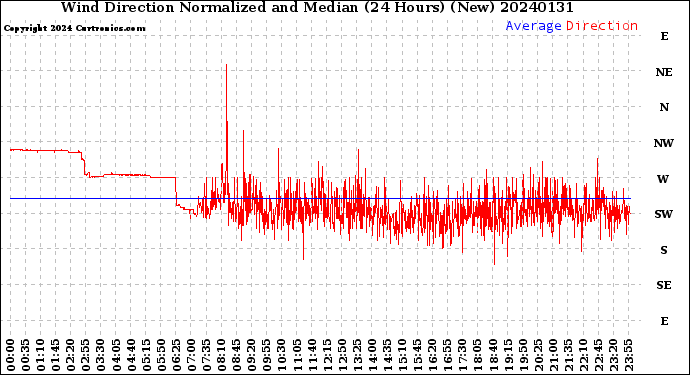
Task: Click the 00:35 time label
Action: pyautogui.click(x=26, y=355)
